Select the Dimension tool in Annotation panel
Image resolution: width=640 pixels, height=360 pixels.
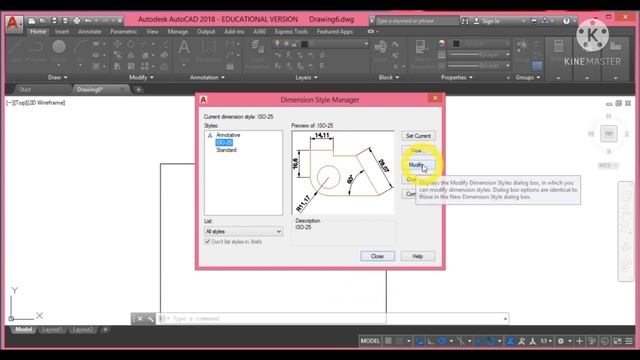[x=209, y=51]
